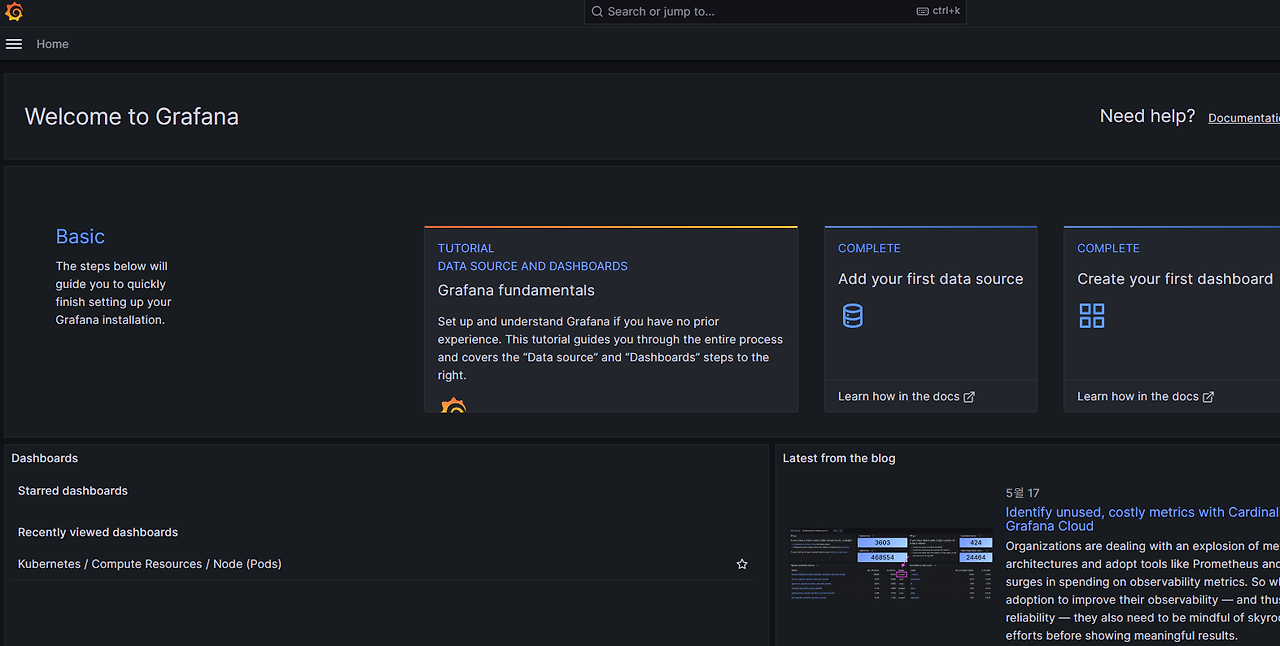
Task: Click COMPLETE label on dashboard card
Action: click(x=1108, y=248)
